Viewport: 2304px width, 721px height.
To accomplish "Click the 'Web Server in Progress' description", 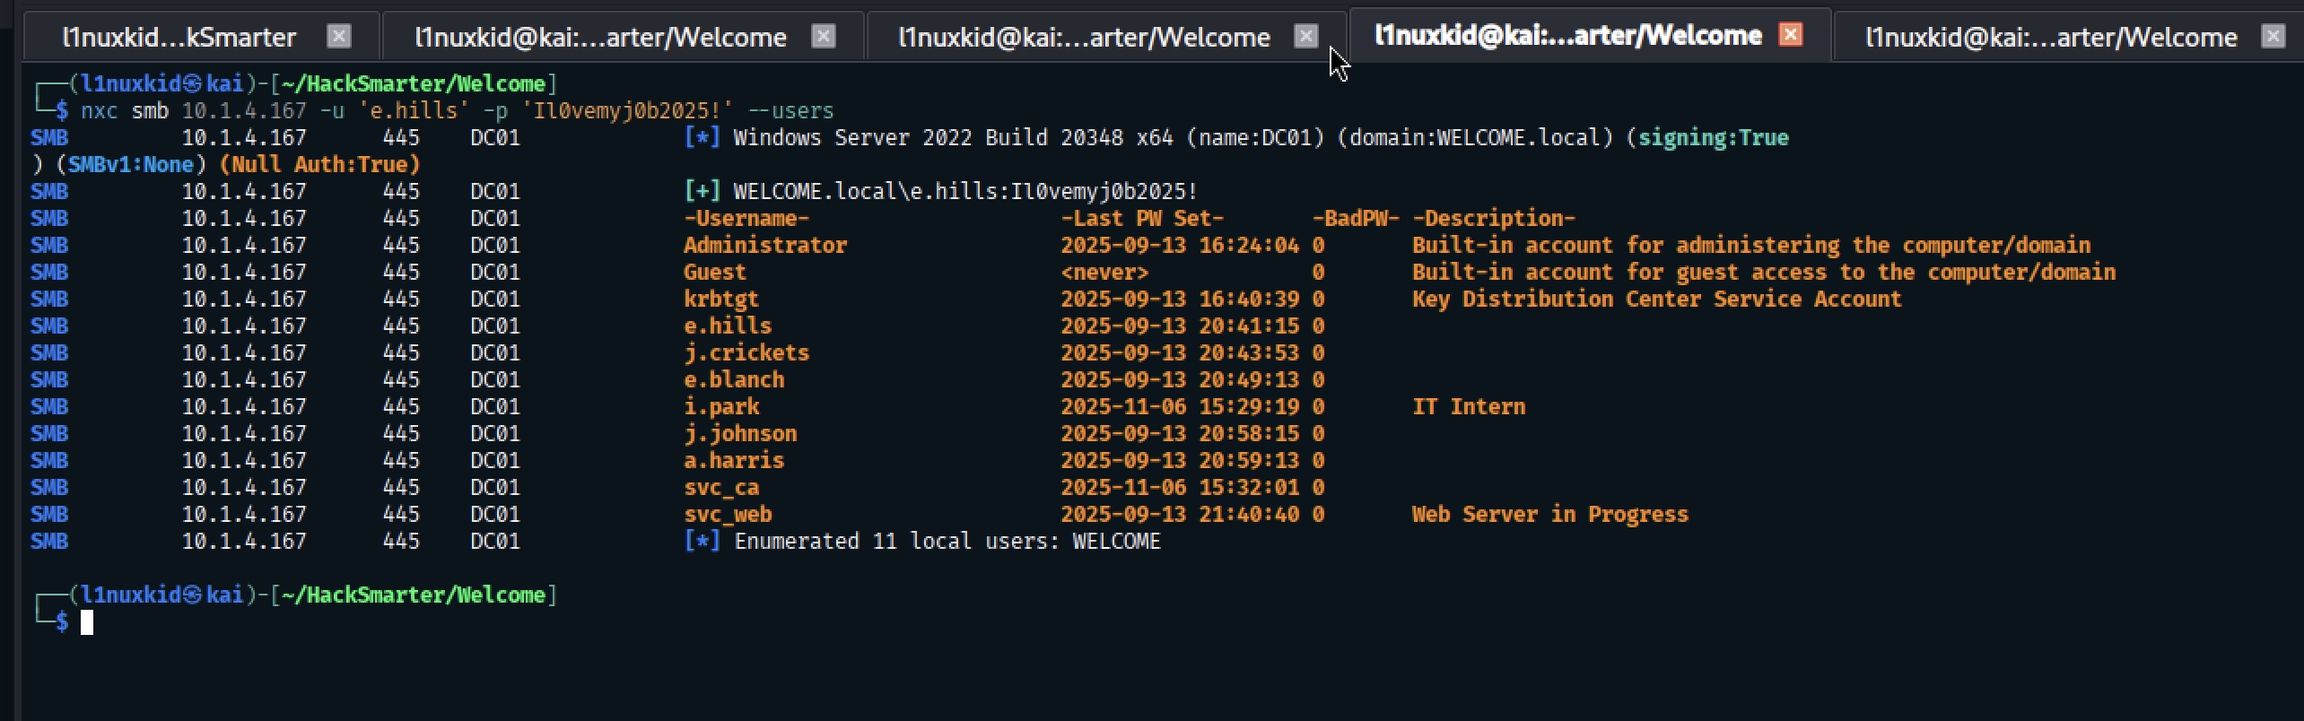I will pyautogui.click(x=1549, y=515).
